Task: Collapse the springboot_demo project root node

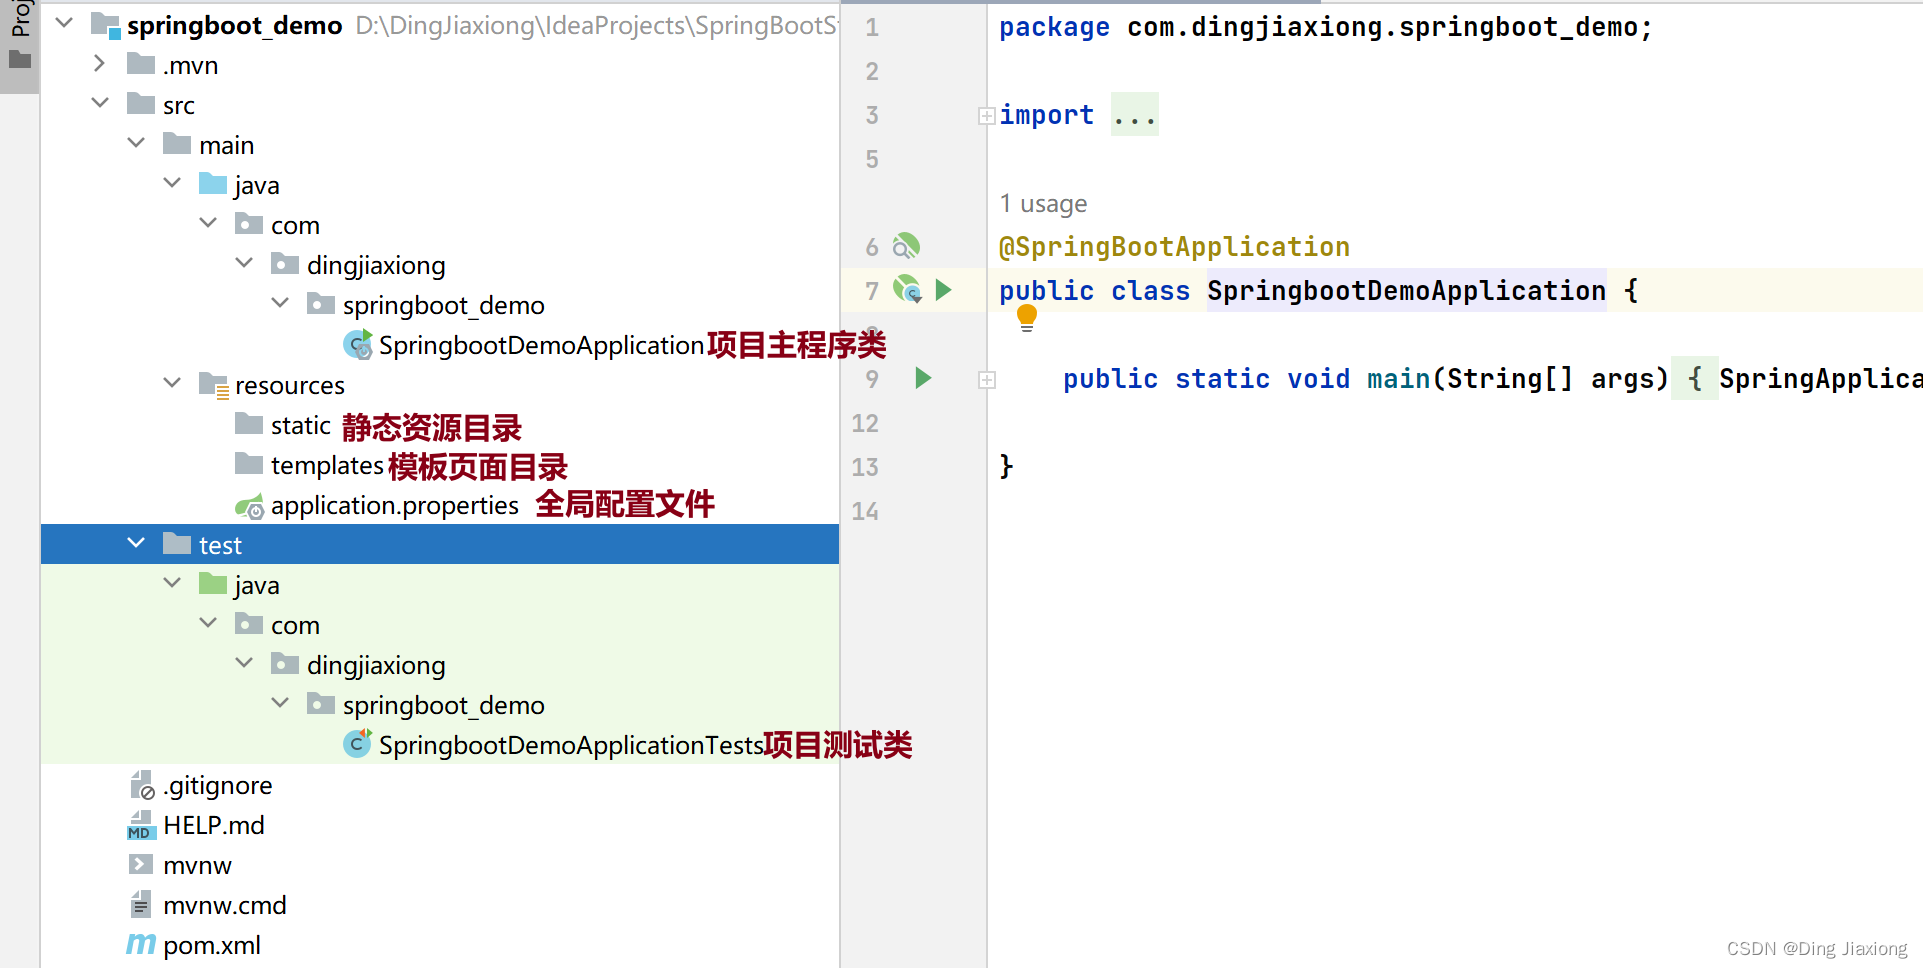Action: click(x=64, y=23)
